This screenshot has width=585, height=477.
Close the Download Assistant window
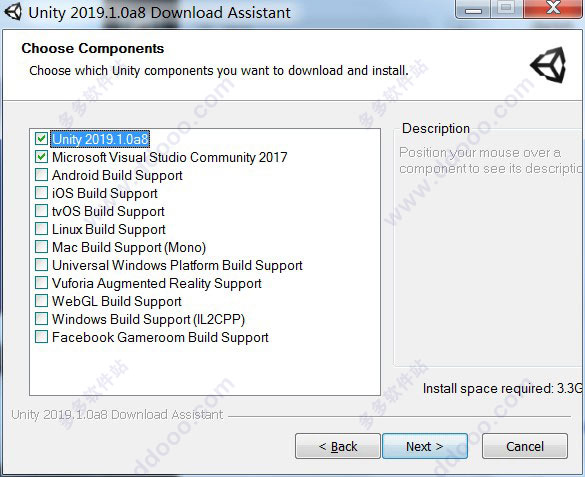554,9
